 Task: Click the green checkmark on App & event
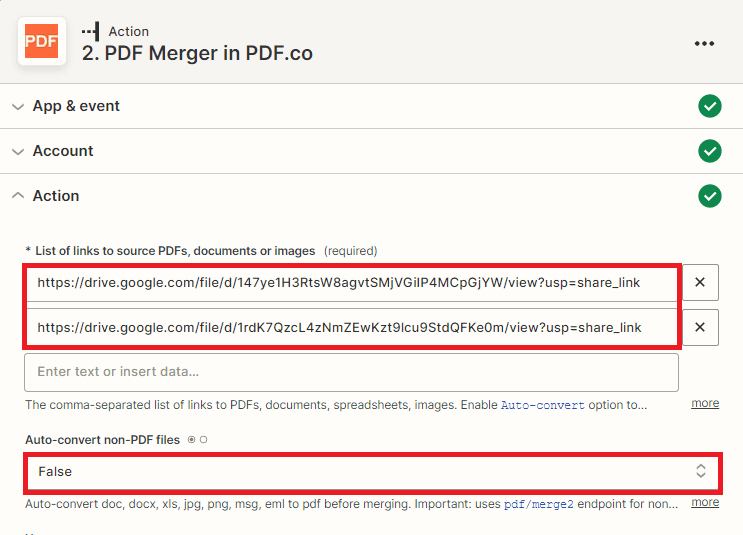(709, 106)
